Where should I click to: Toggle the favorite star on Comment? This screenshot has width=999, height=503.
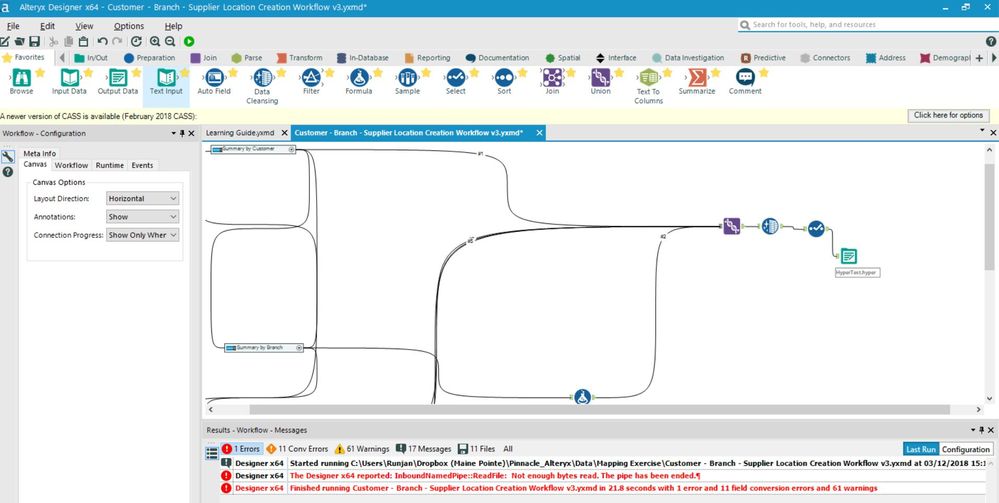coord(763,72)
